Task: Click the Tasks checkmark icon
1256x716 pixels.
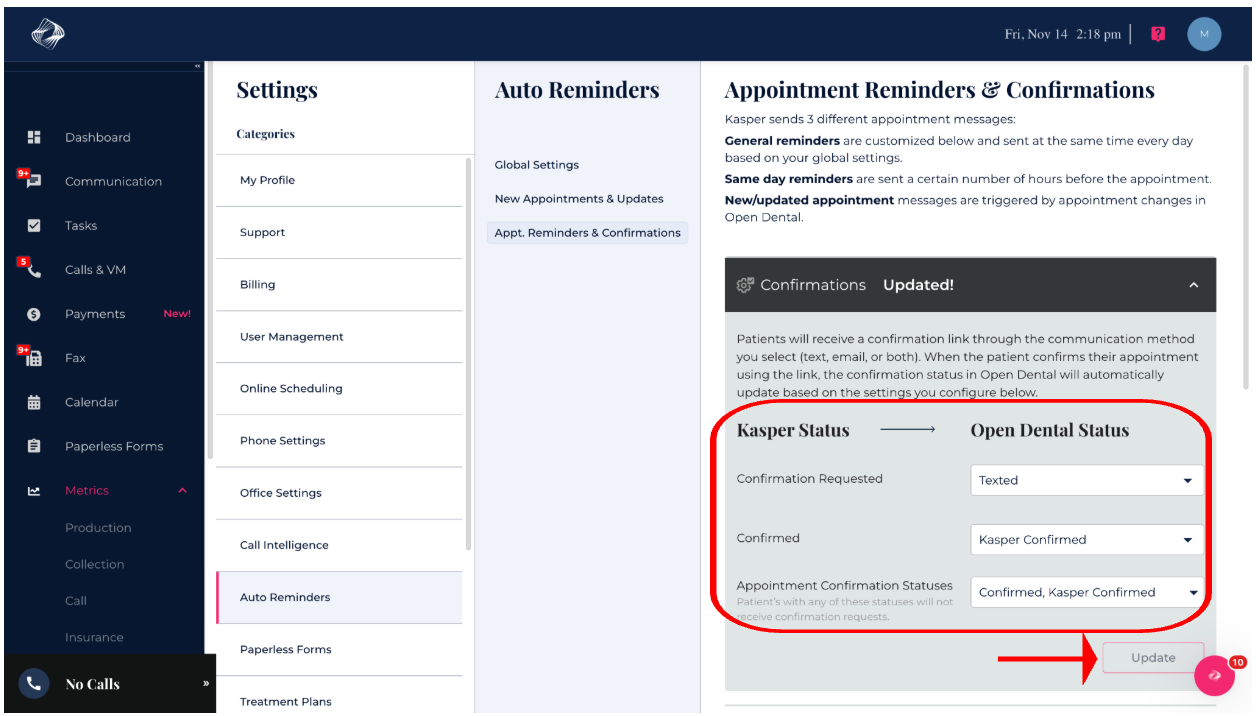Action: (x=34, y=226)
